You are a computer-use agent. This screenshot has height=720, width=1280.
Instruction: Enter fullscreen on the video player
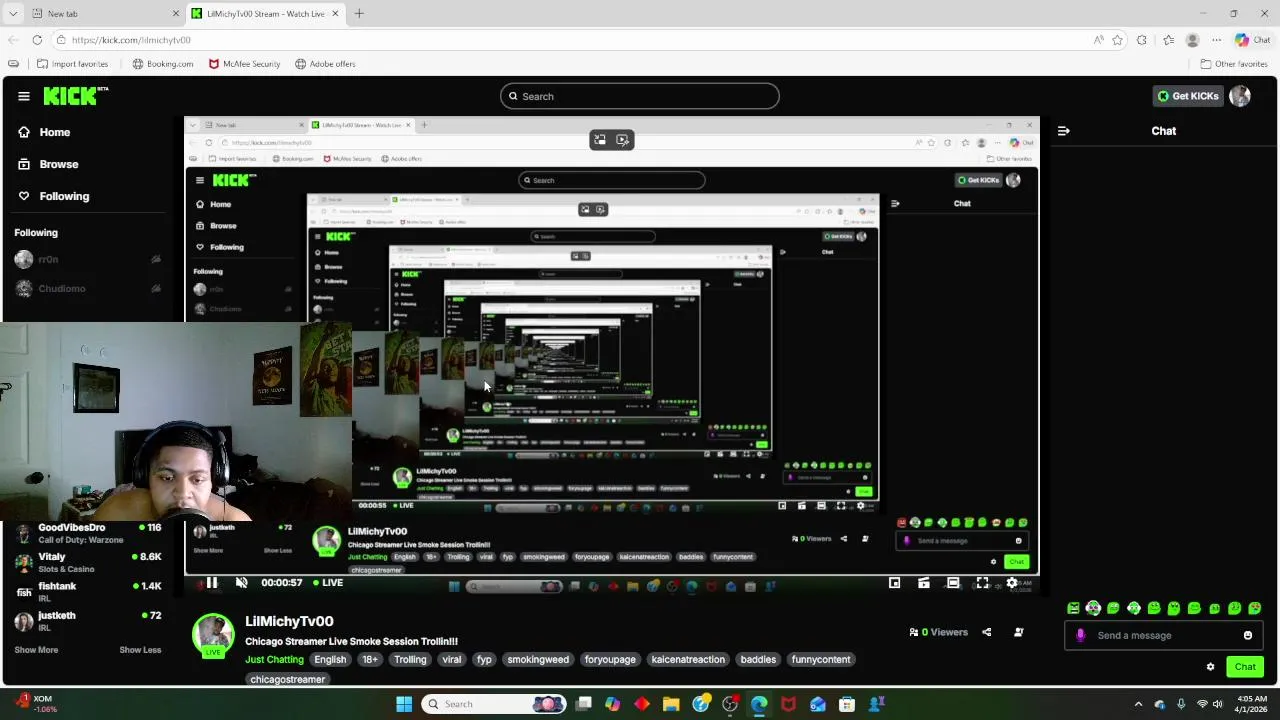pyautogui.click(x=982, y=583)
